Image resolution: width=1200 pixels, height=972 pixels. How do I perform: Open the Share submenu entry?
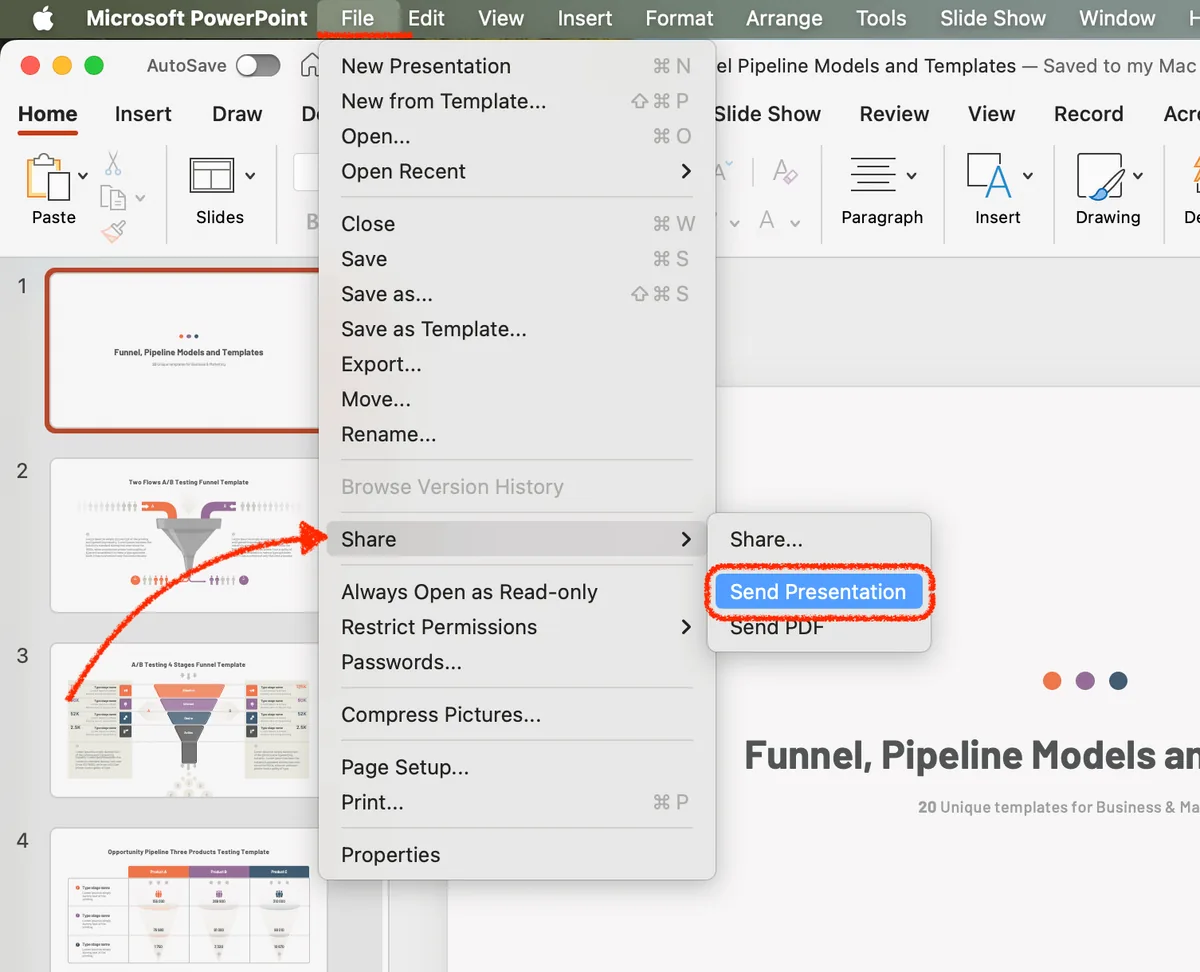pyautogui.click(x=517, y=539)
